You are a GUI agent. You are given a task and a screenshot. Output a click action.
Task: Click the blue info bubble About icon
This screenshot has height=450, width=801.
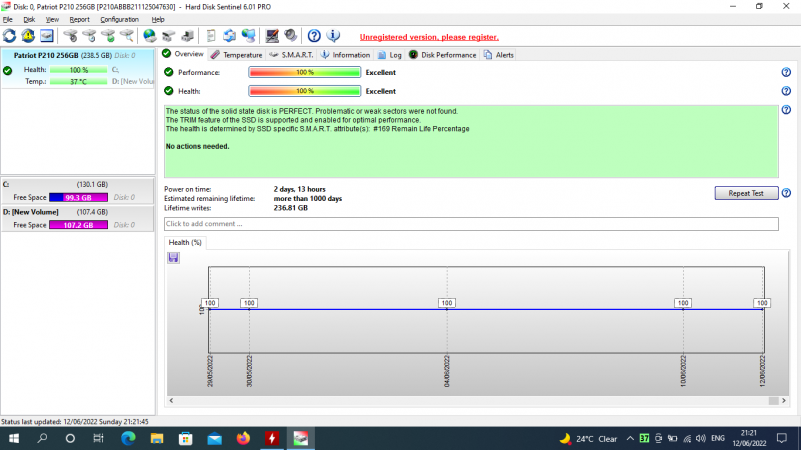coord(333,36)
